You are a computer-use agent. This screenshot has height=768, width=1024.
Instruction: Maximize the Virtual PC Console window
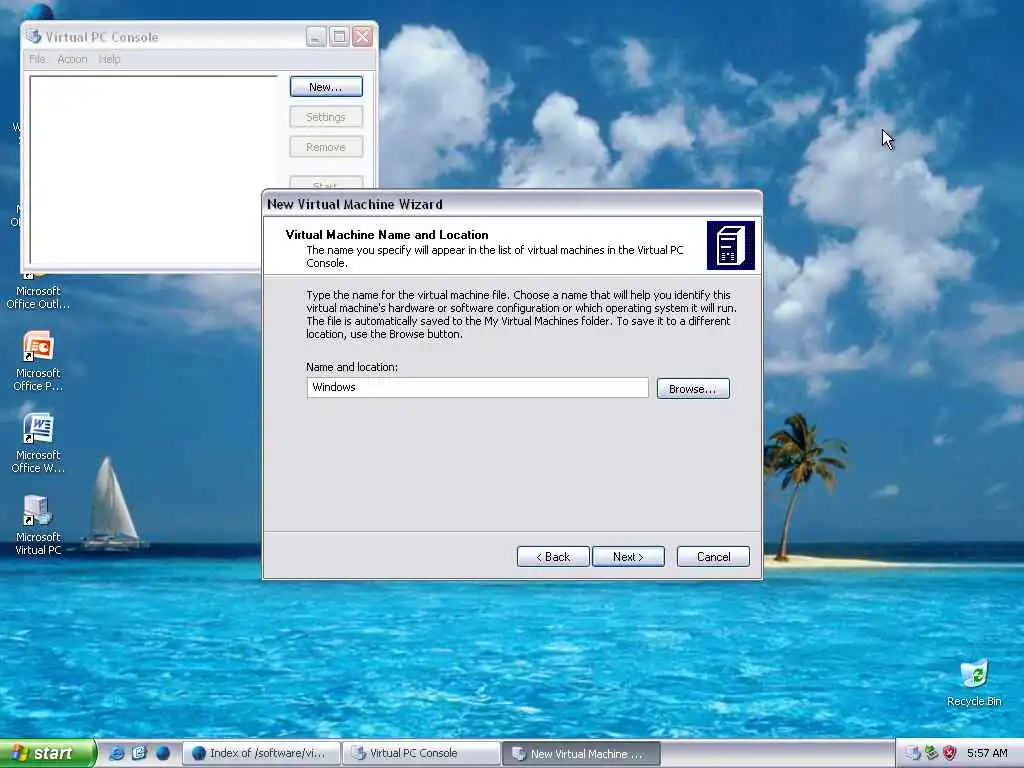tap(339, 36)
